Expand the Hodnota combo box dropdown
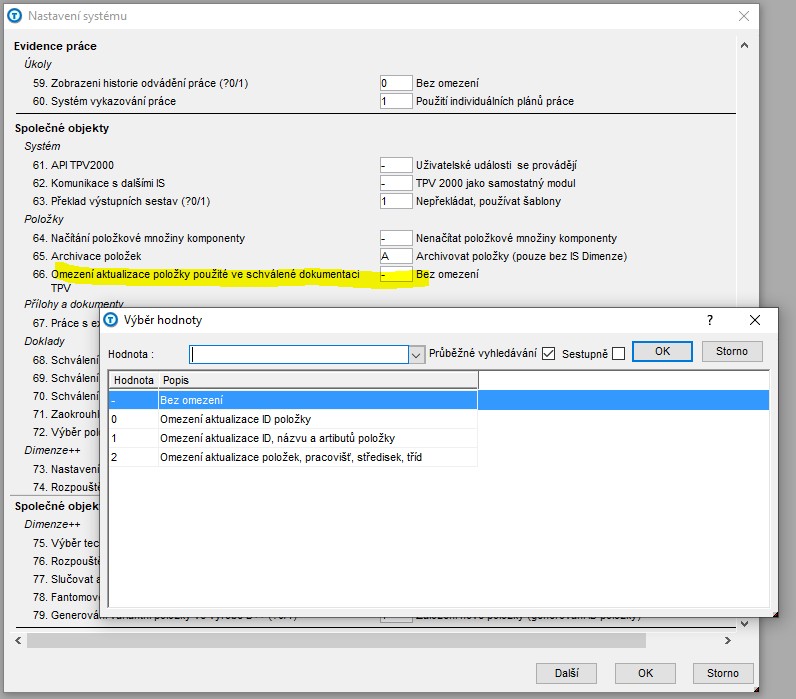Viewport: 796px width, 699px height. point(417,354)
